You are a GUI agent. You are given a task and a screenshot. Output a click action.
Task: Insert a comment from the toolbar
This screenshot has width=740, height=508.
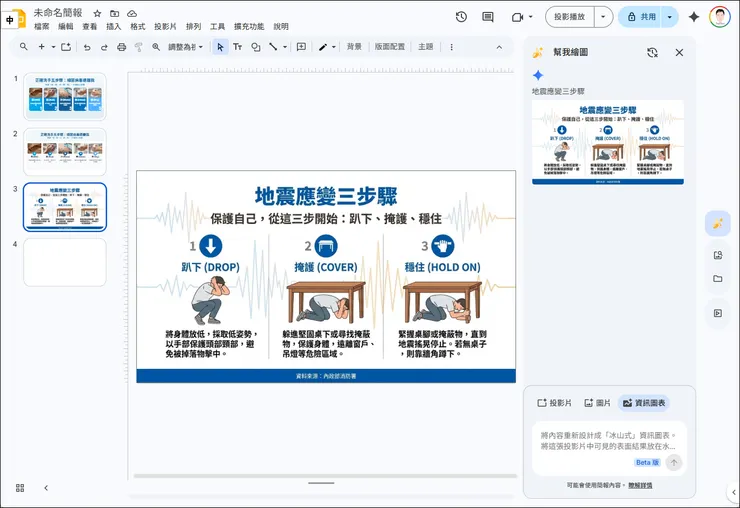click(x=301, y=47)
